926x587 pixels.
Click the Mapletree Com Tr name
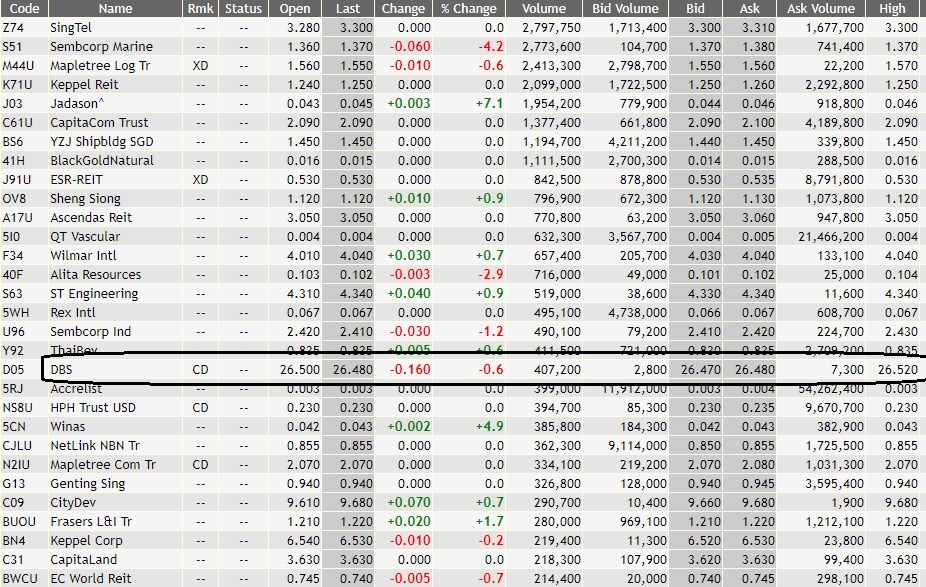[x=103, y=465]
